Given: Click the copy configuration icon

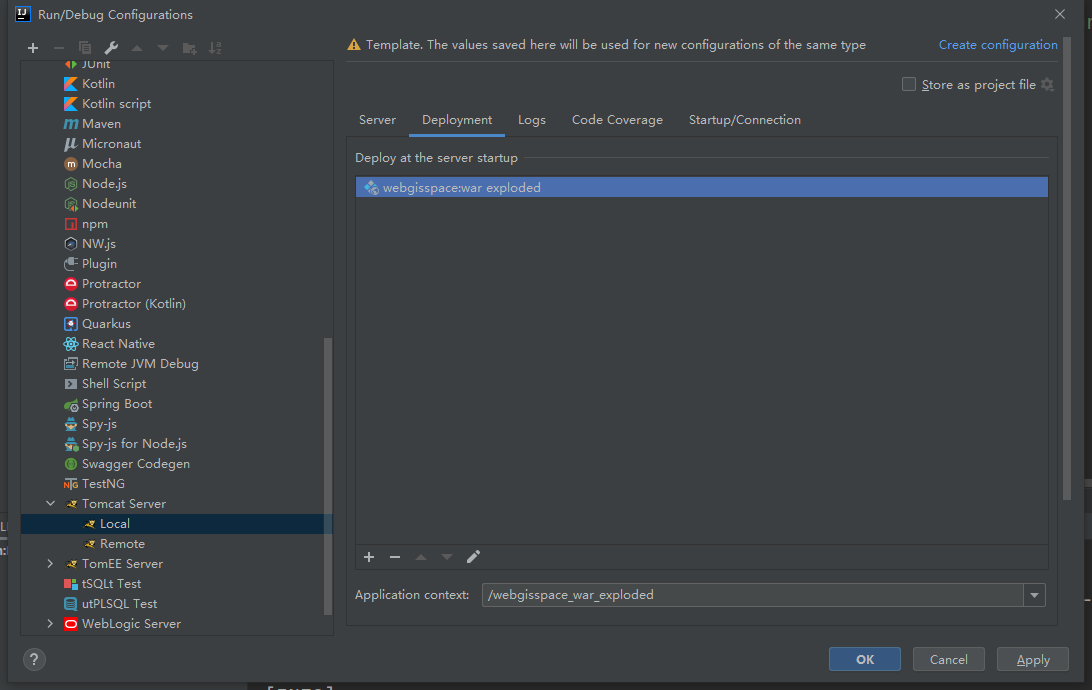Looking at the screenshot, I should point(85,48).
